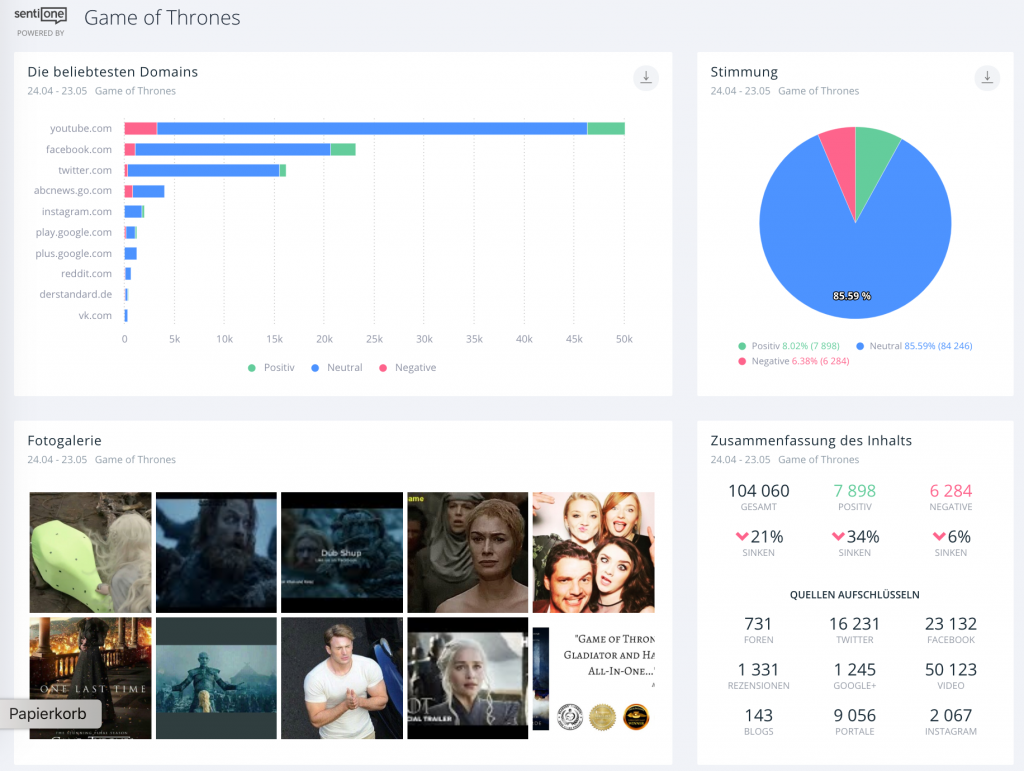Open the Night King photo thumbnail
This screenshot has height=771, width=1024.
[216, 677]
